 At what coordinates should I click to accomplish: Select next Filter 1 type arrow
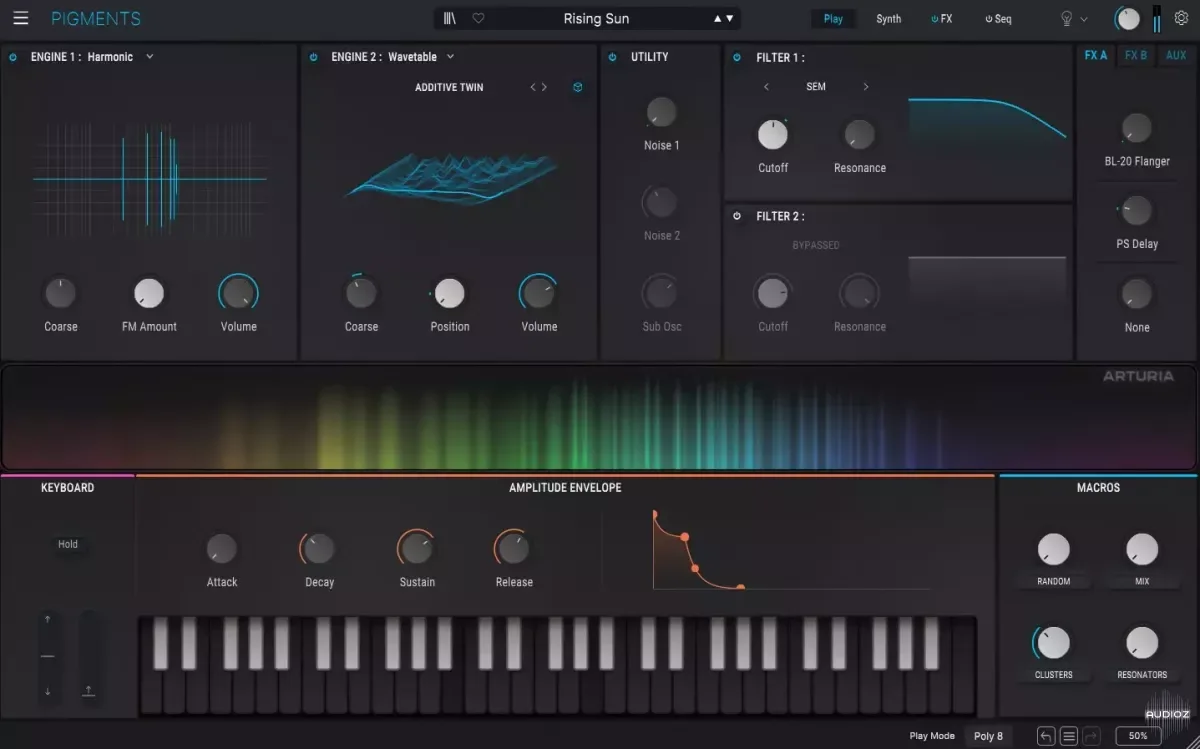(866, 87)
